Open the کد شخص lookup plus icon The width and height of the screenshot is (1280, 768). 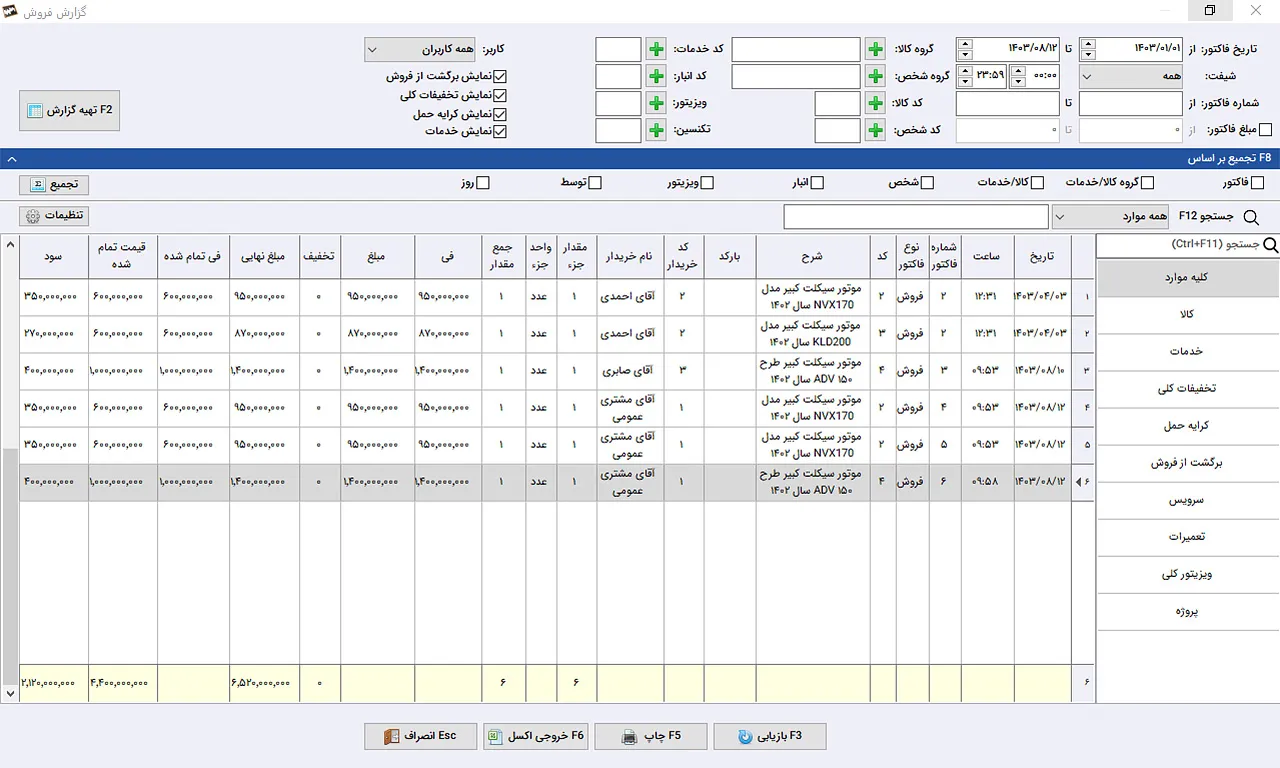875,130
